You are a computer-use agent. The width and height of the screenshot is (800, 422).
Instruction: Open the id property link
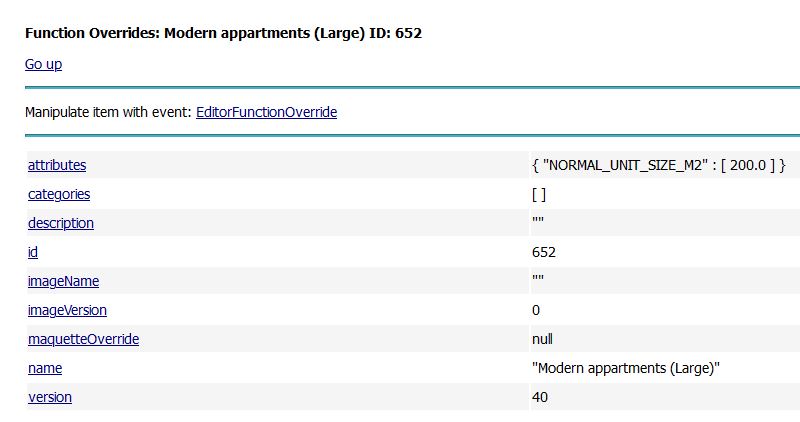(x=33, y=252)
